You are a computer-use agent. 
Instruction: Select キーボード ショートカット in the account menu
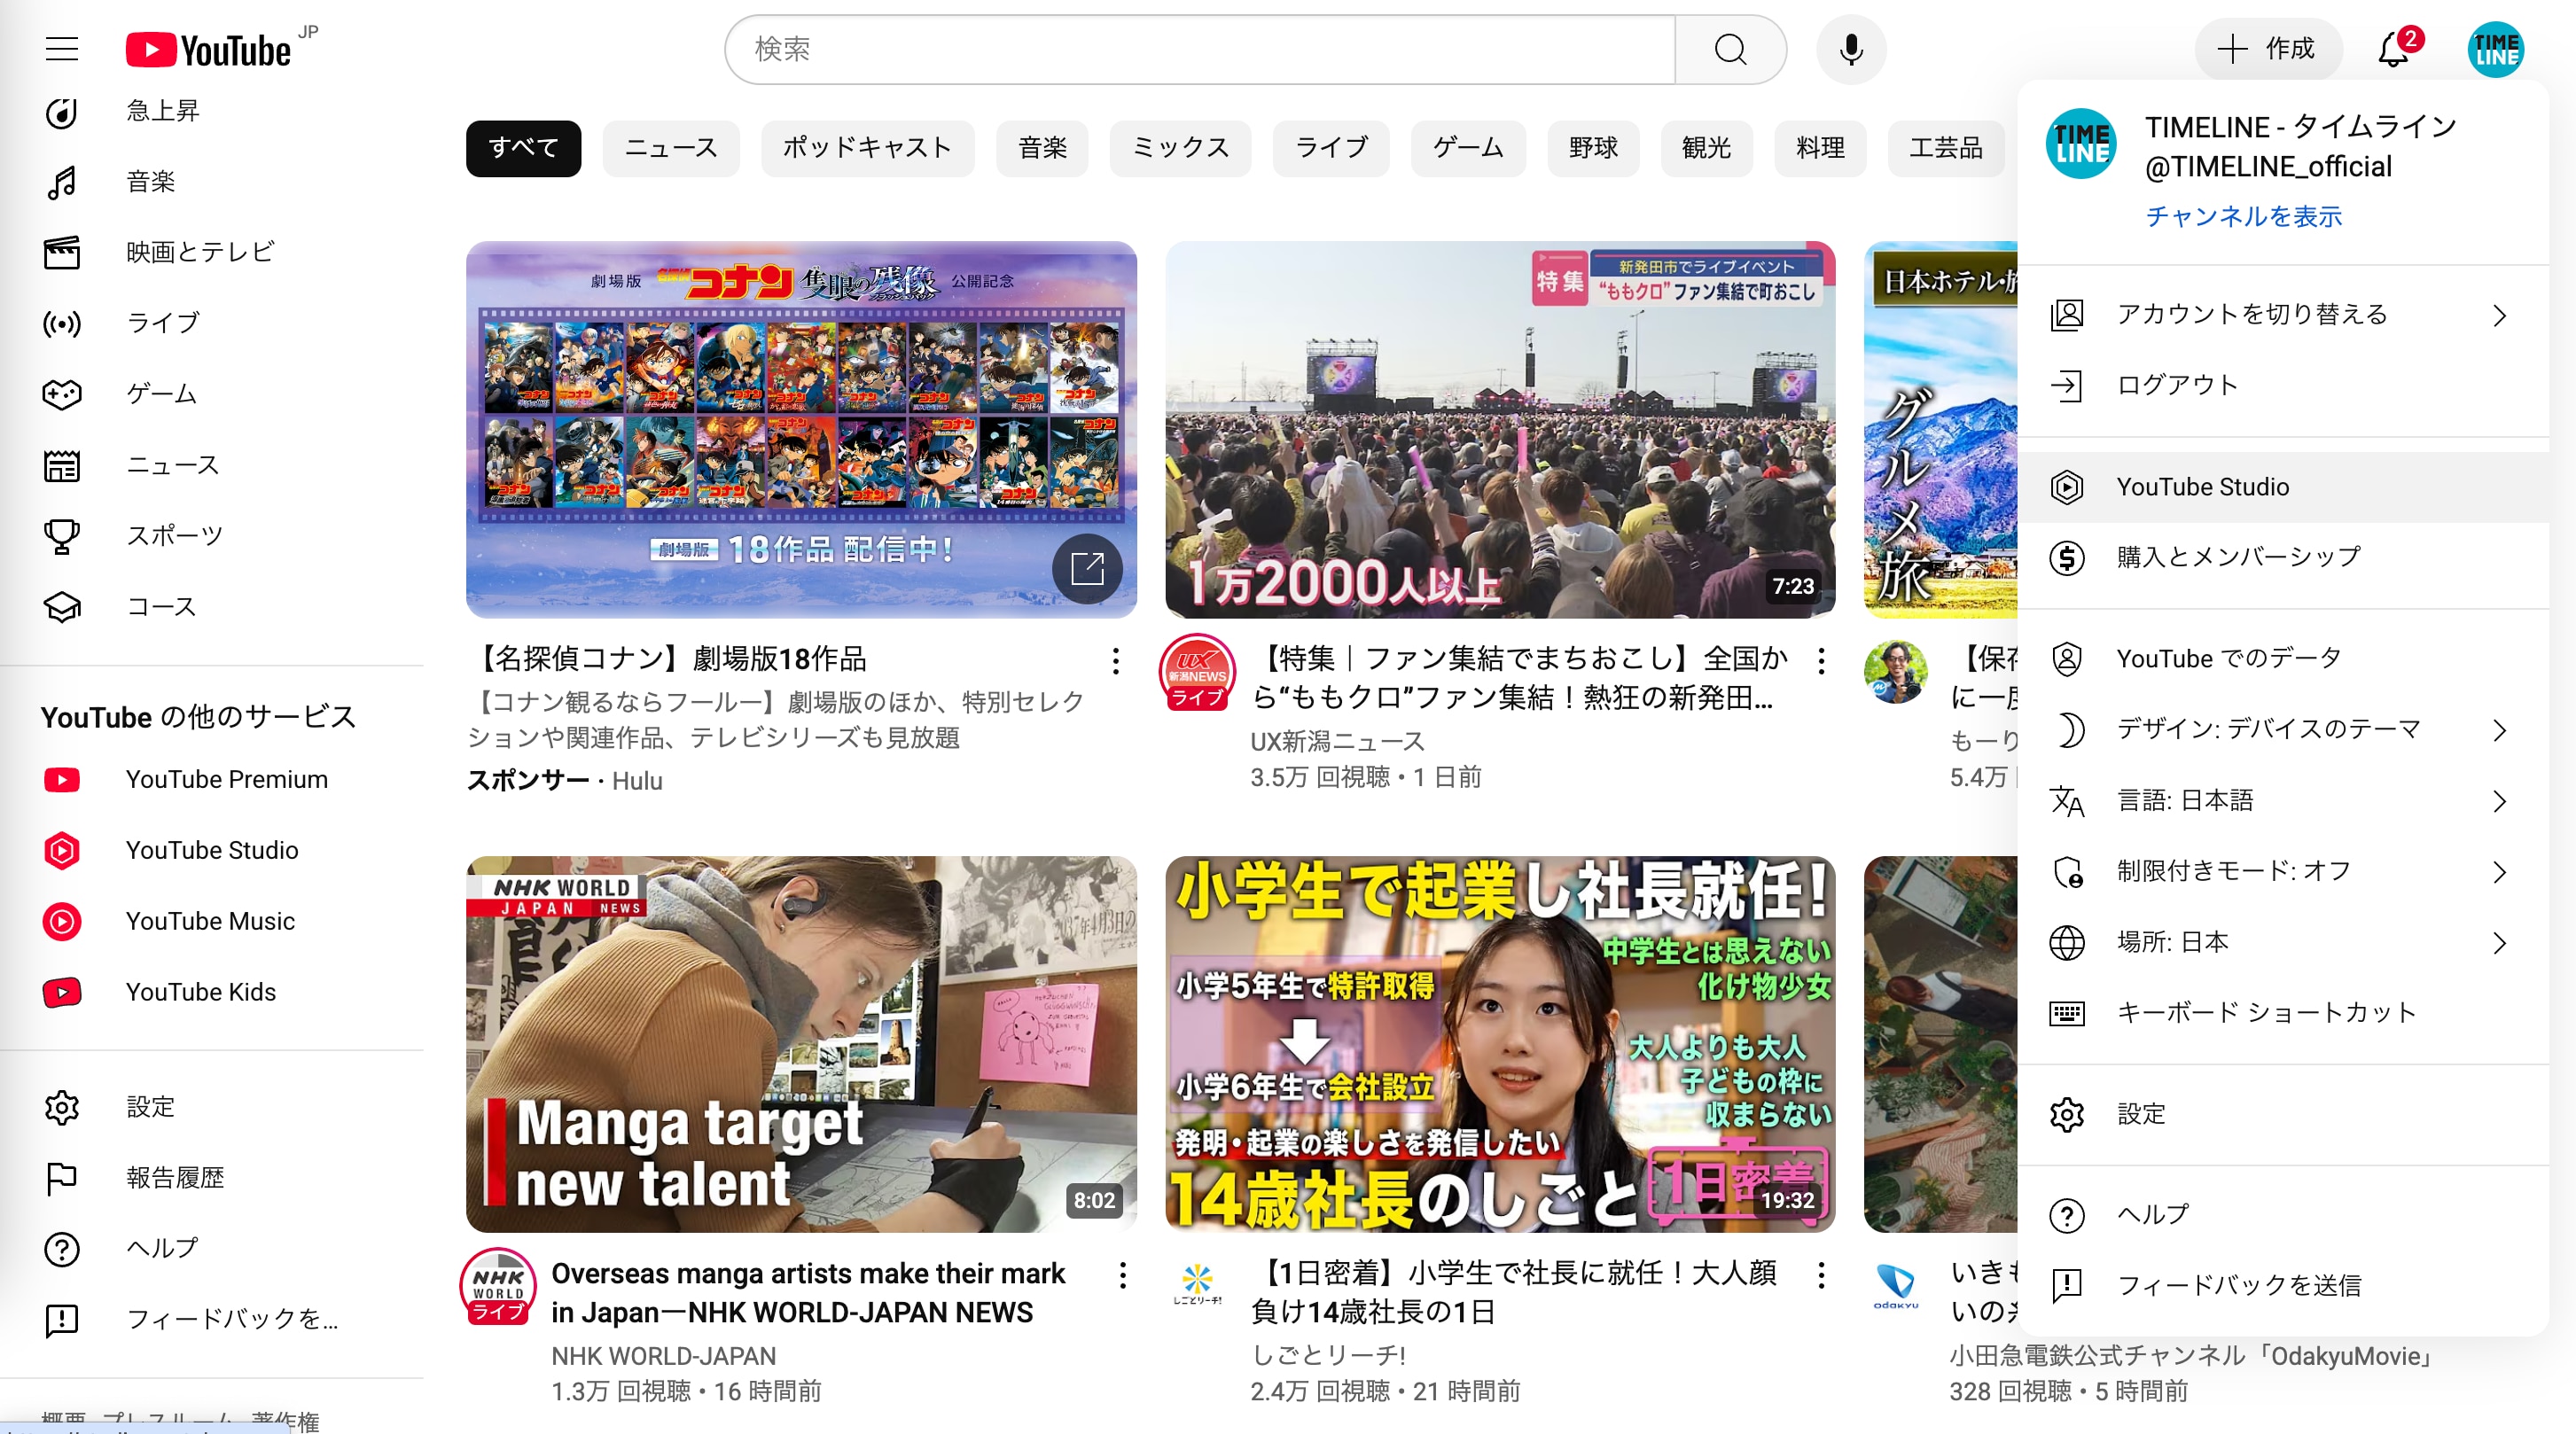point(2283,1014)
